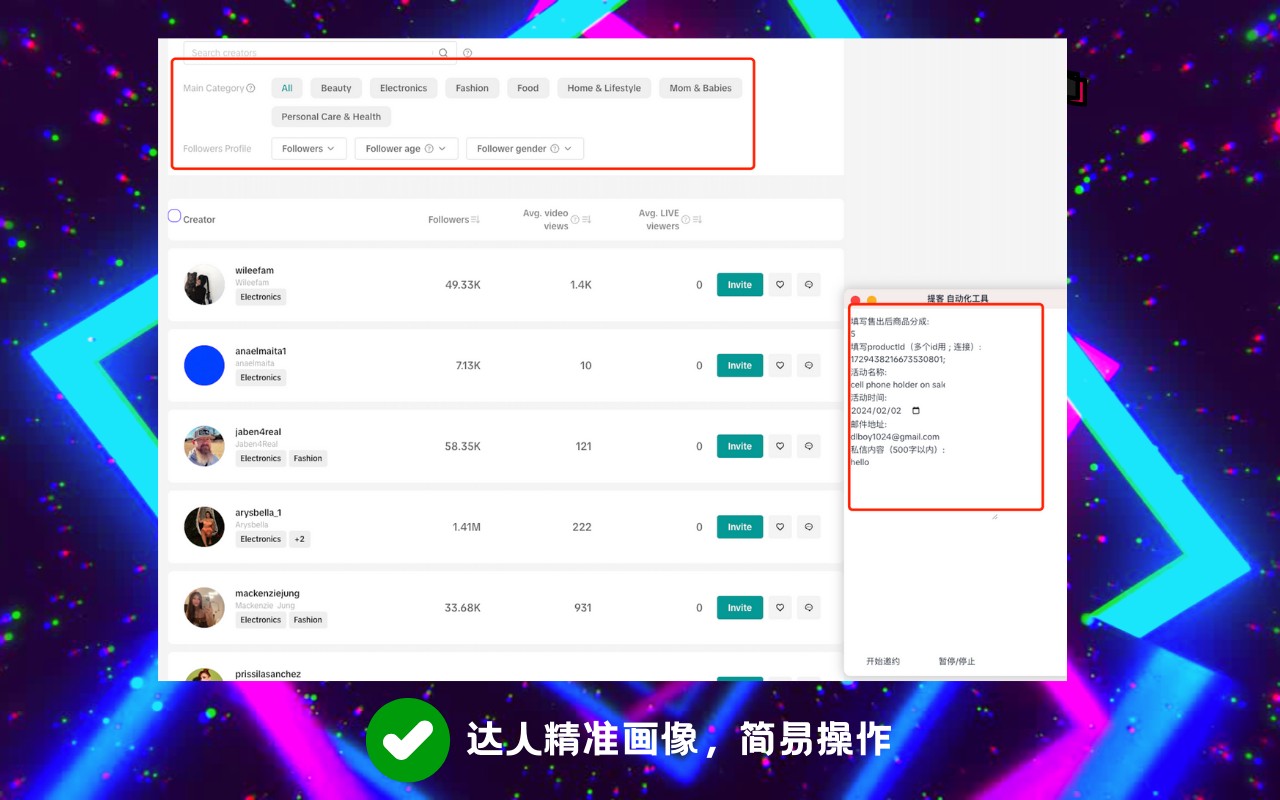Click the help icon inside Follower age
The width and height of the screenshot is (1280, 800).
click(x=429, y=149)
